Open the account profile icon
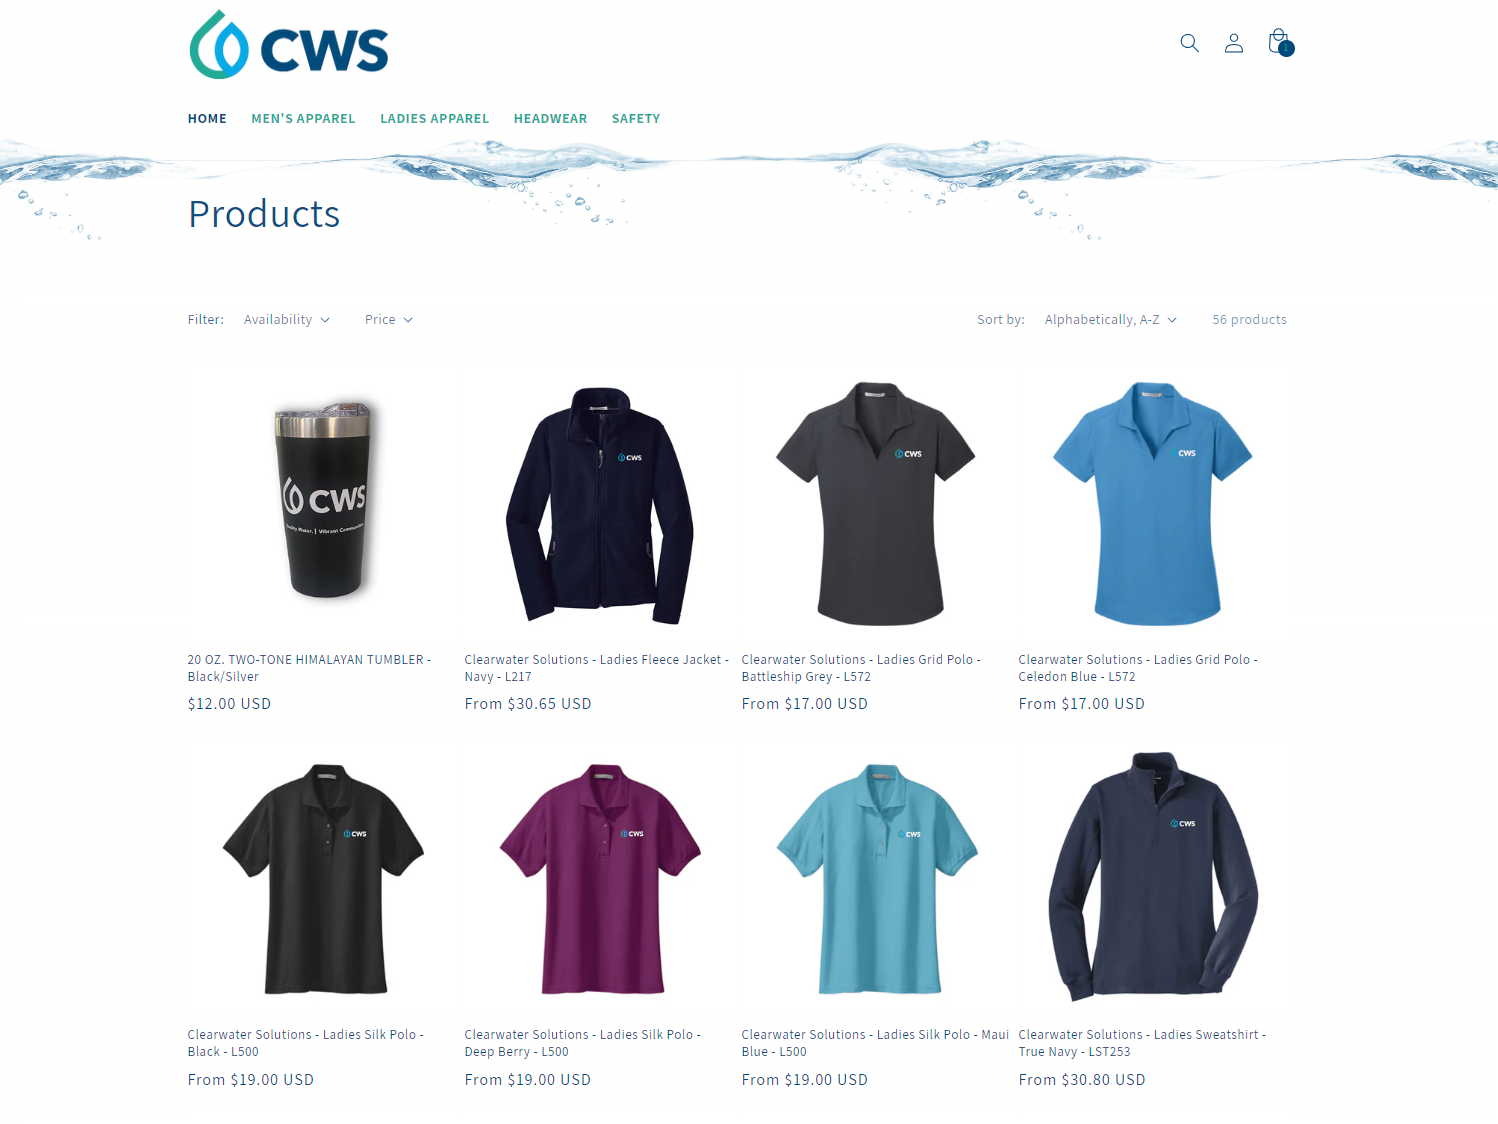 pos(1234,43)
